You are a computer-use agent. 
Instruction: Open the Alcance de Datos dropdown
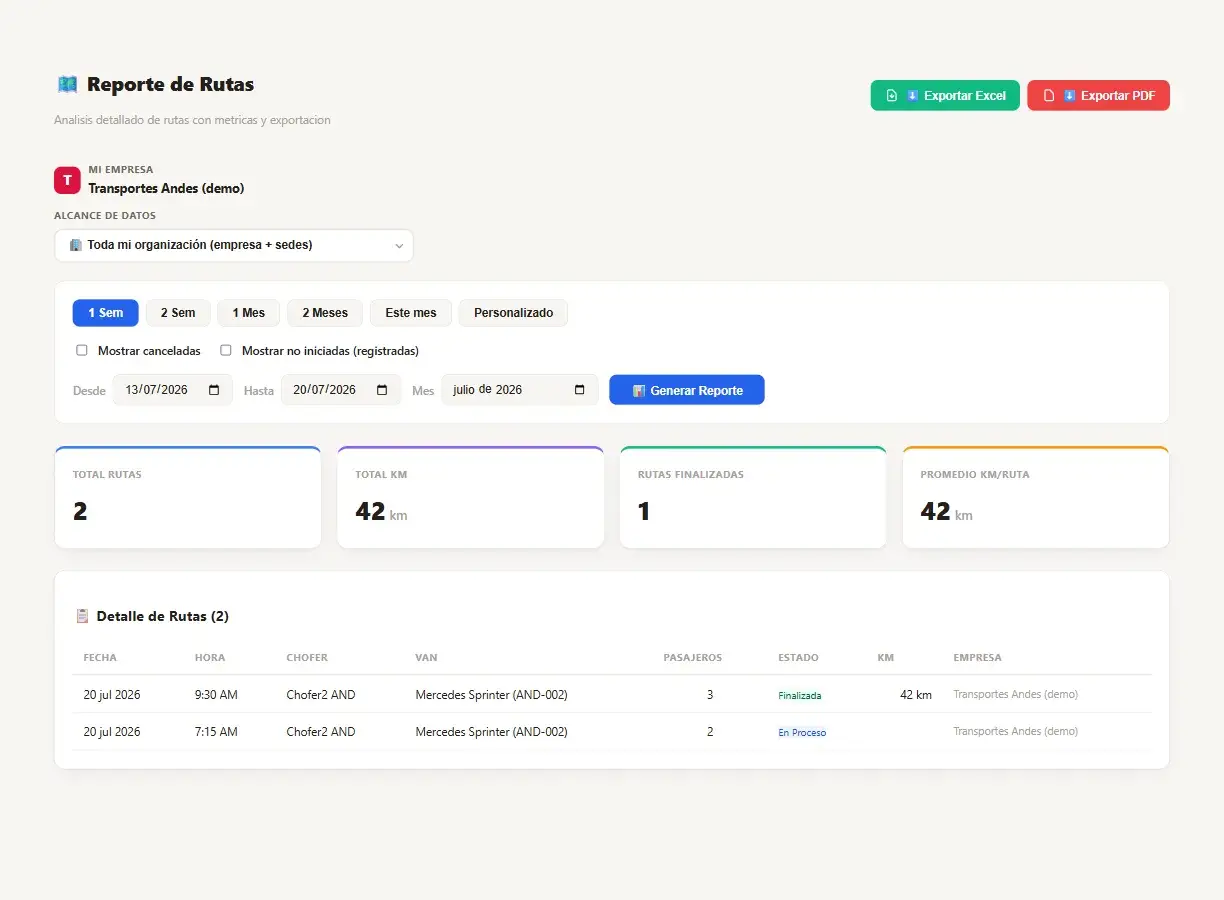(234, 245)
